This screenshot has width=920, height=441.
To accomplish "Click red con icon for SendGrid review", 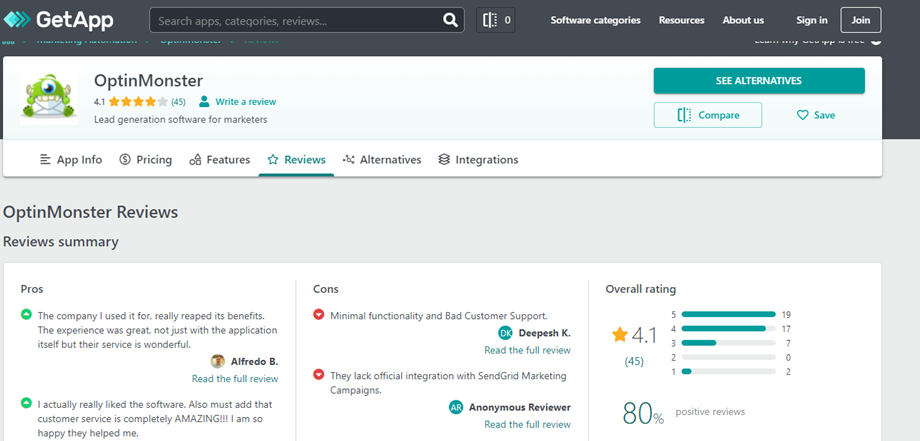I will 319,374.
